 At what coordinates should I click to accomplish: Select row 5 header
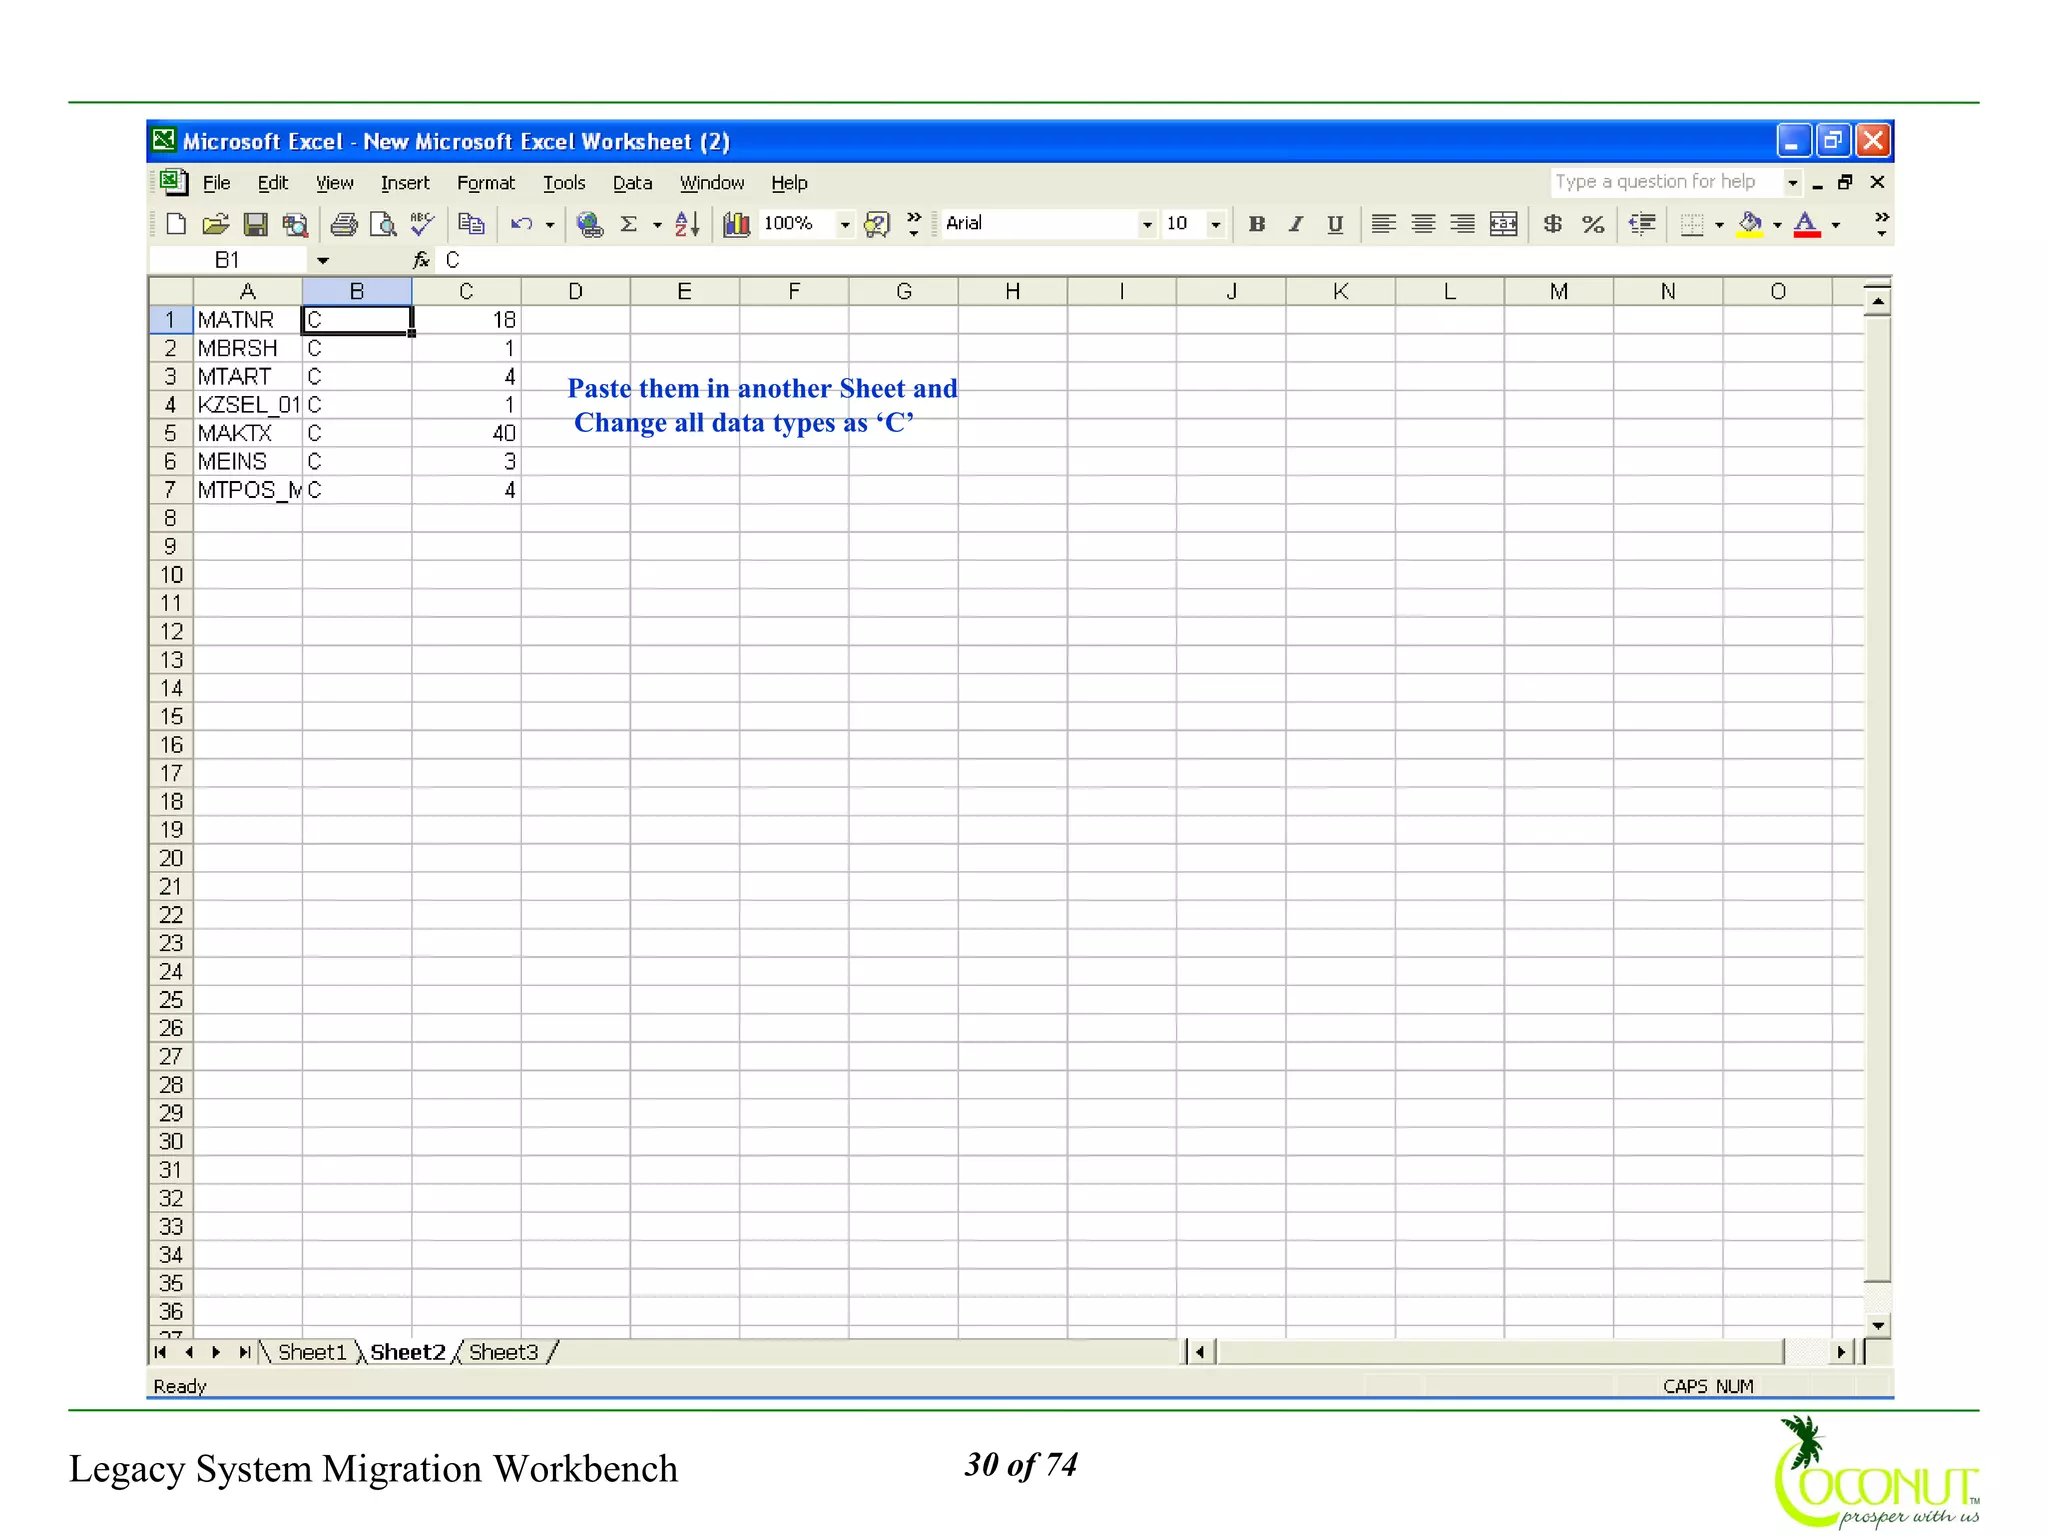tap(170, 433)
